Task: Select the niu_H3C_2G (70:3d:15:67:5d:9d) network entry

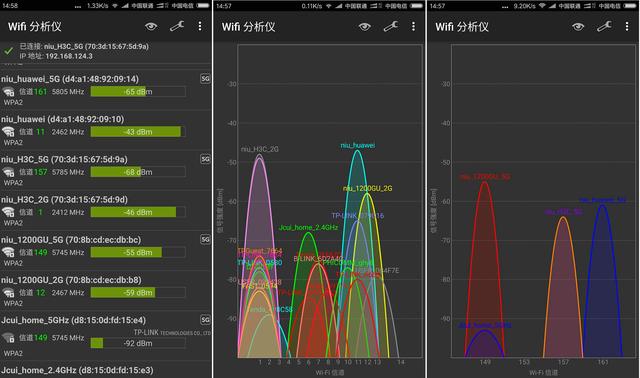Action: [x=106, y=210]
